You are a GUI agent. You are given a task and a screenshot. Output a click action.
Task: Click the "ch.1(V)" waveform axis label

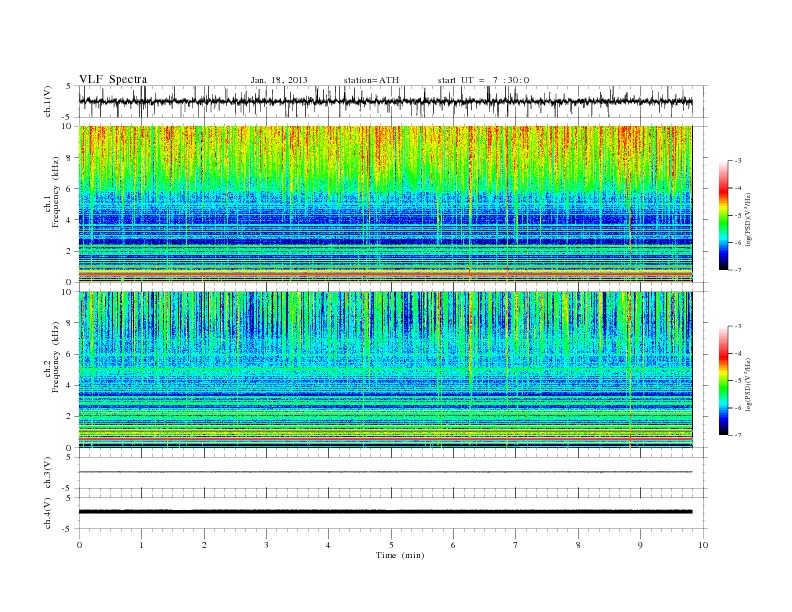pyautogui.click(x=47, y=101)
